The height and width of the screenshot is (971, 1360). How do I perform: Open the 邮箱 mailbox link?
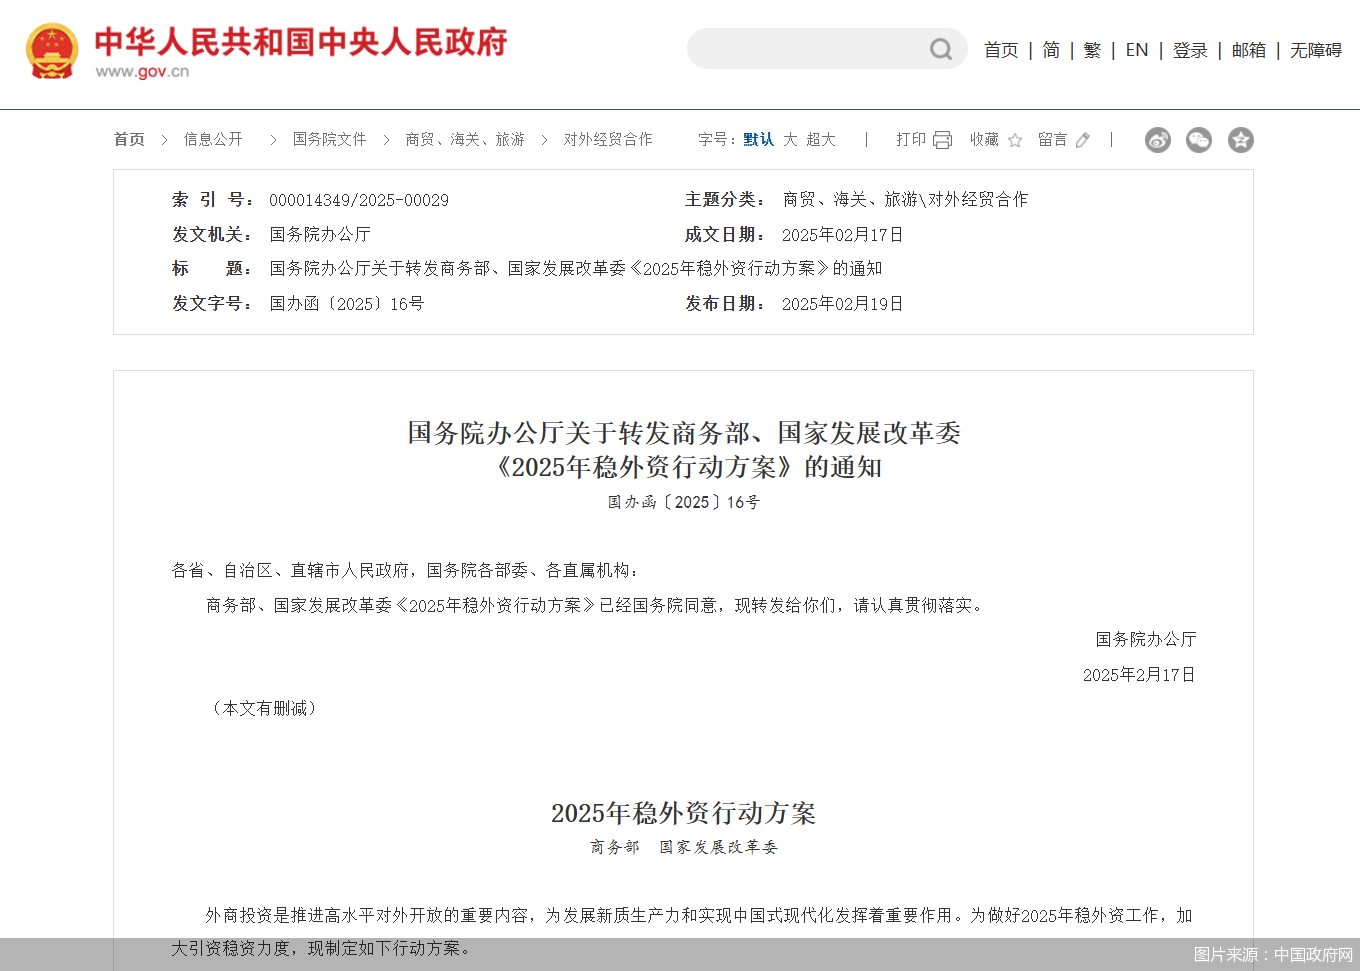1248,49
